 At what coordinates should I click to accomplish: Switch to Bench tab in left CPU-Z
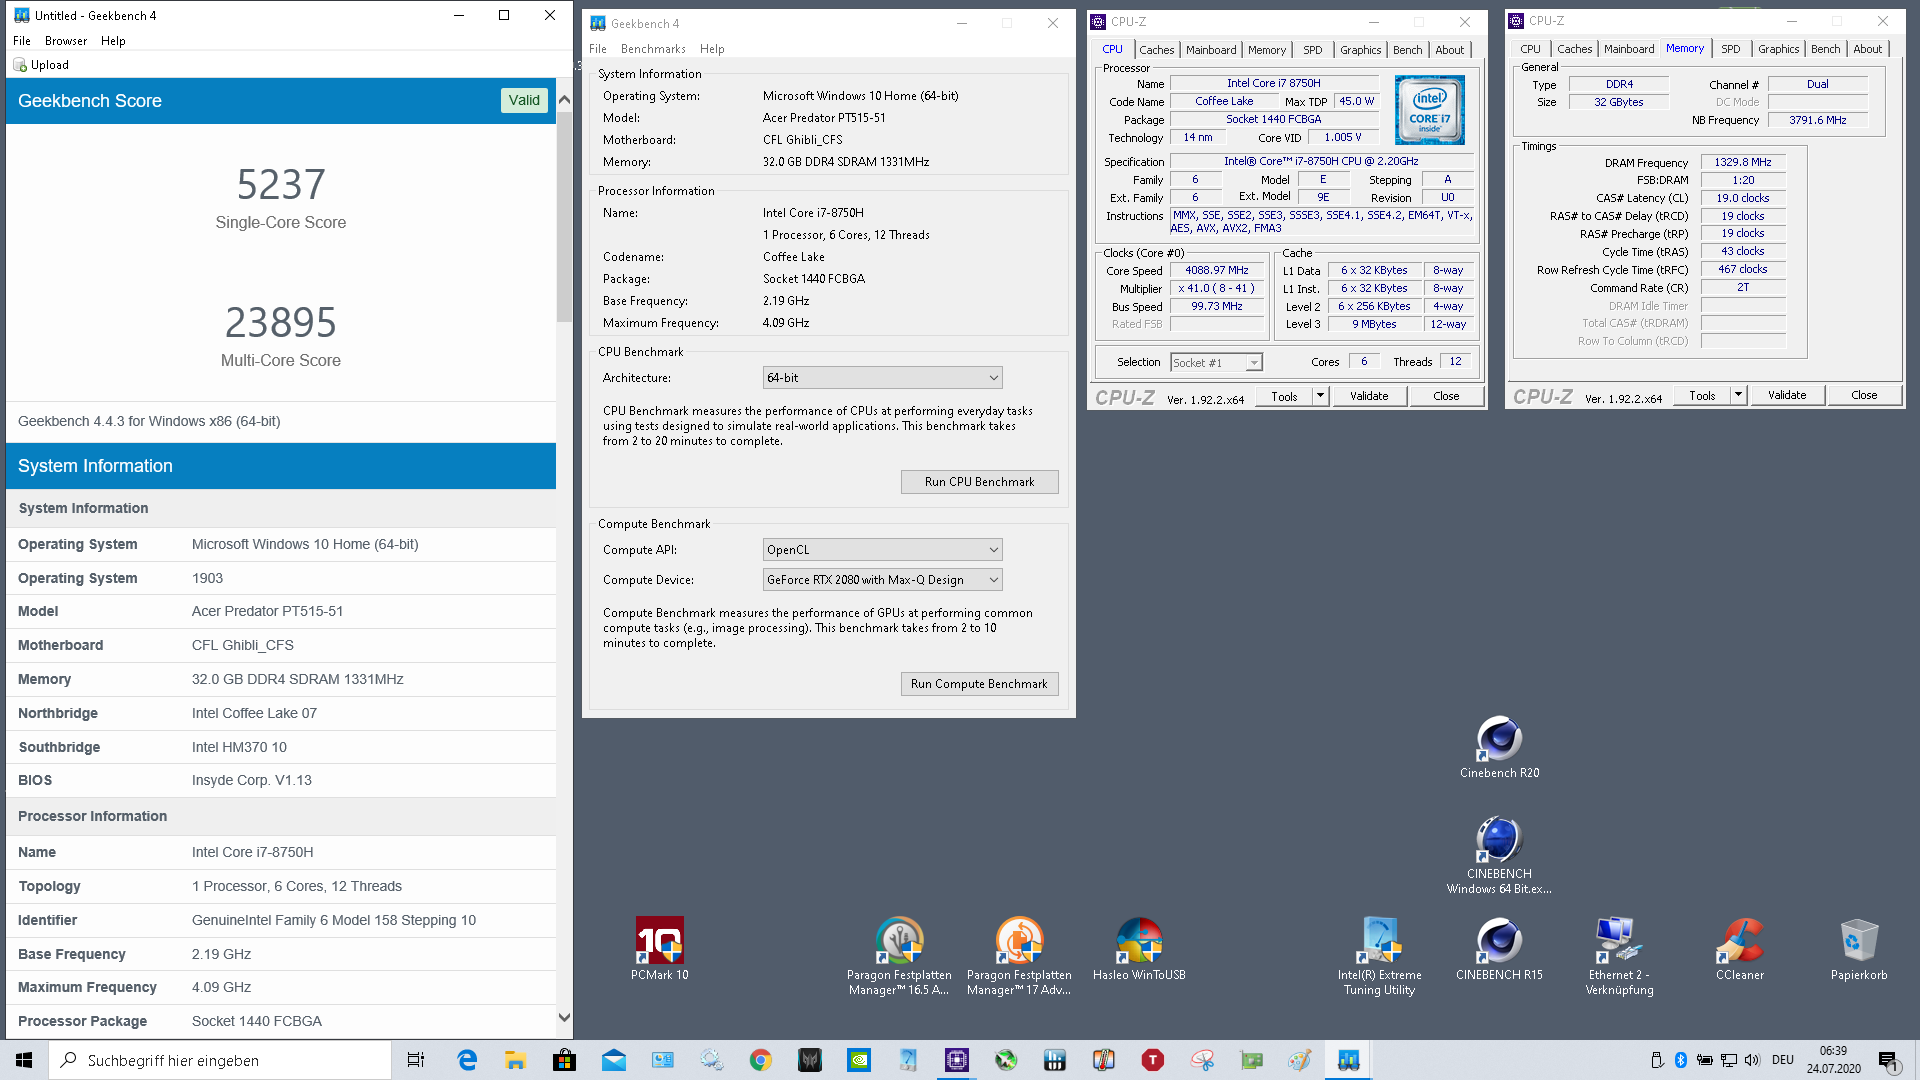(x=1407, y=50)
